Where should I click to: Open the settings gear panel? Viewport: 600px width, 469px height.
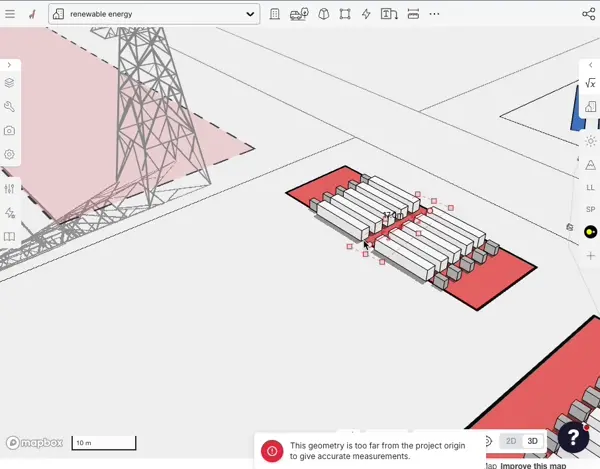point(10,155)
